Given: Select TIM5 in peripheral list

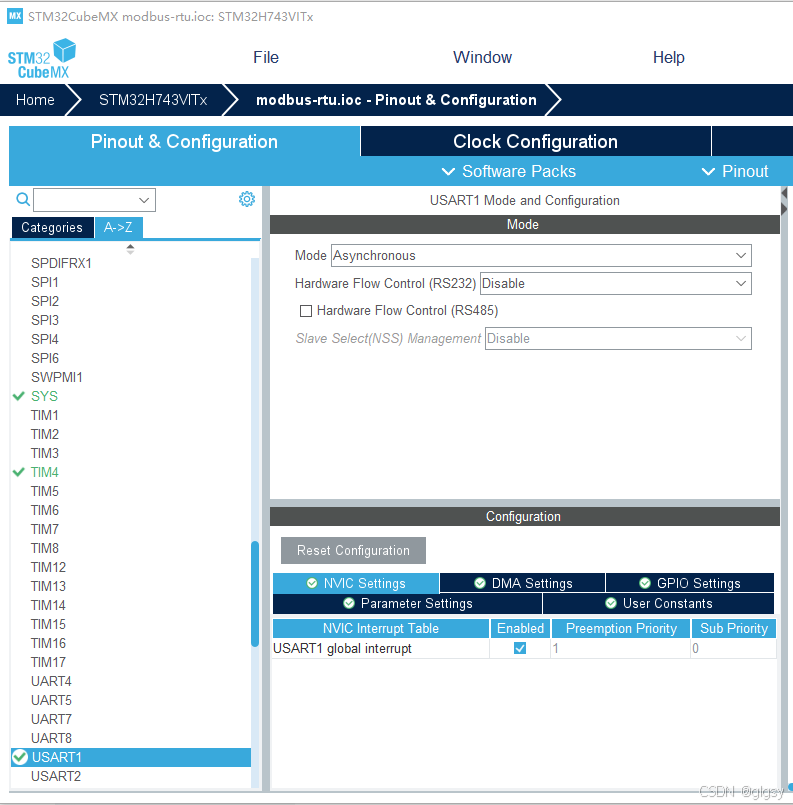Looking at the screenshot, I should tap(45, 491).
